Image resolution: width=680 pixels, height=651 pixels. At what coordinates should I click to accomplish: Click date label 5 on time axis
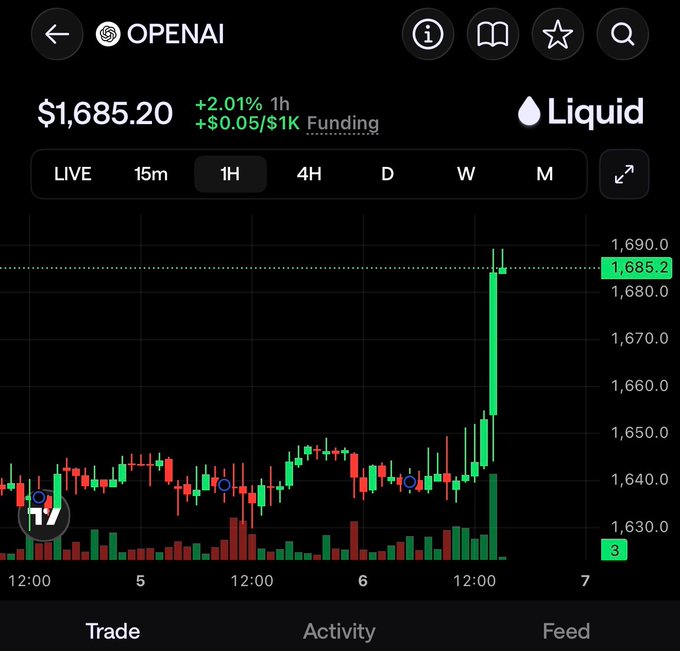(x=140, y=581)
